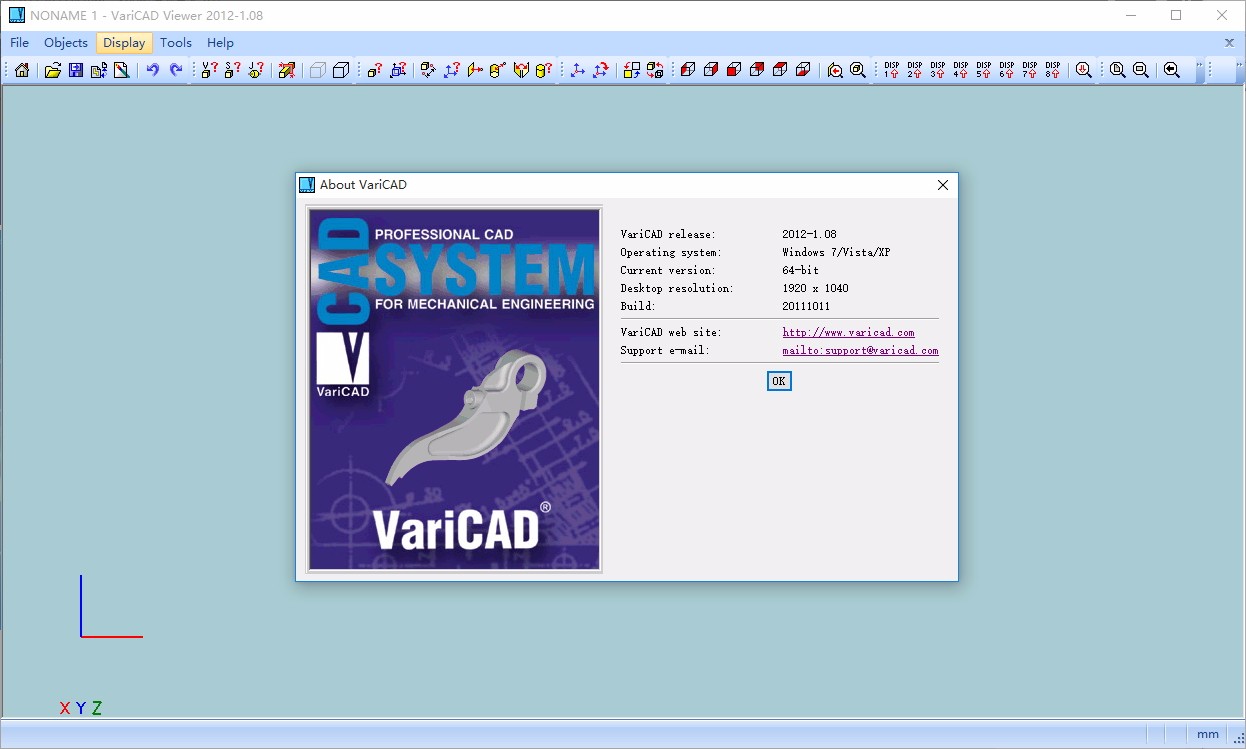Select the black wireframe cube icon
Image resolution: width=1246 pixels, height=749 pixels.
point(341,70)
